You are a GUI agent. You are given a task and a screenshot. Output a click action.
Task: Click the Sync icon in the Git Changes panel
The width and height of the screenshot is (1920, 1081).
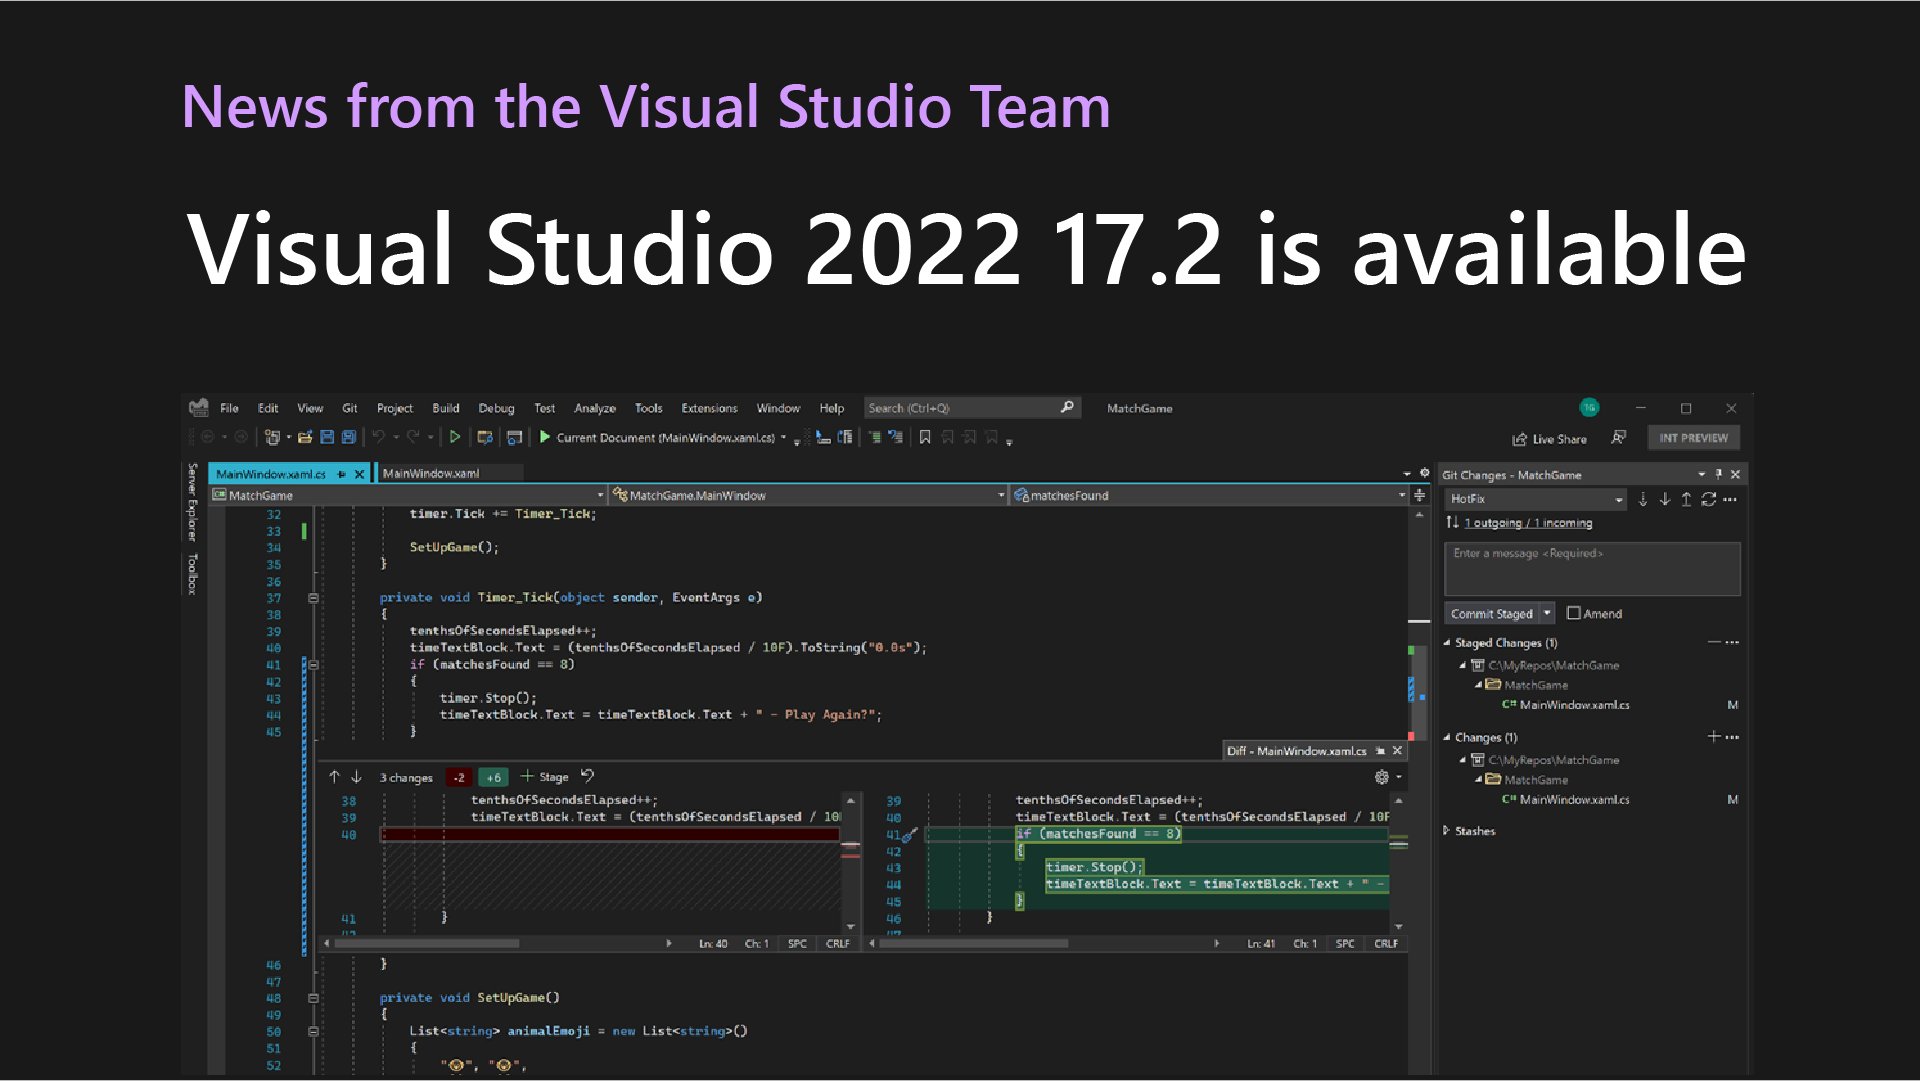pyautogui.click(x=1708, y=499)
